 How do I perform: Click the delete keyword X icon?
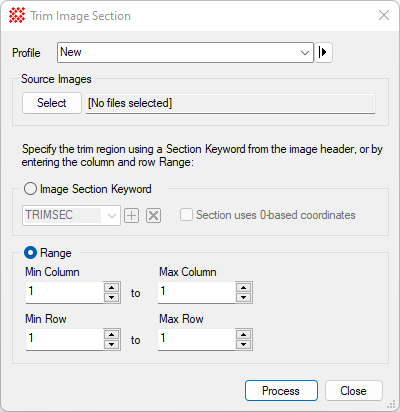(153, 216)
